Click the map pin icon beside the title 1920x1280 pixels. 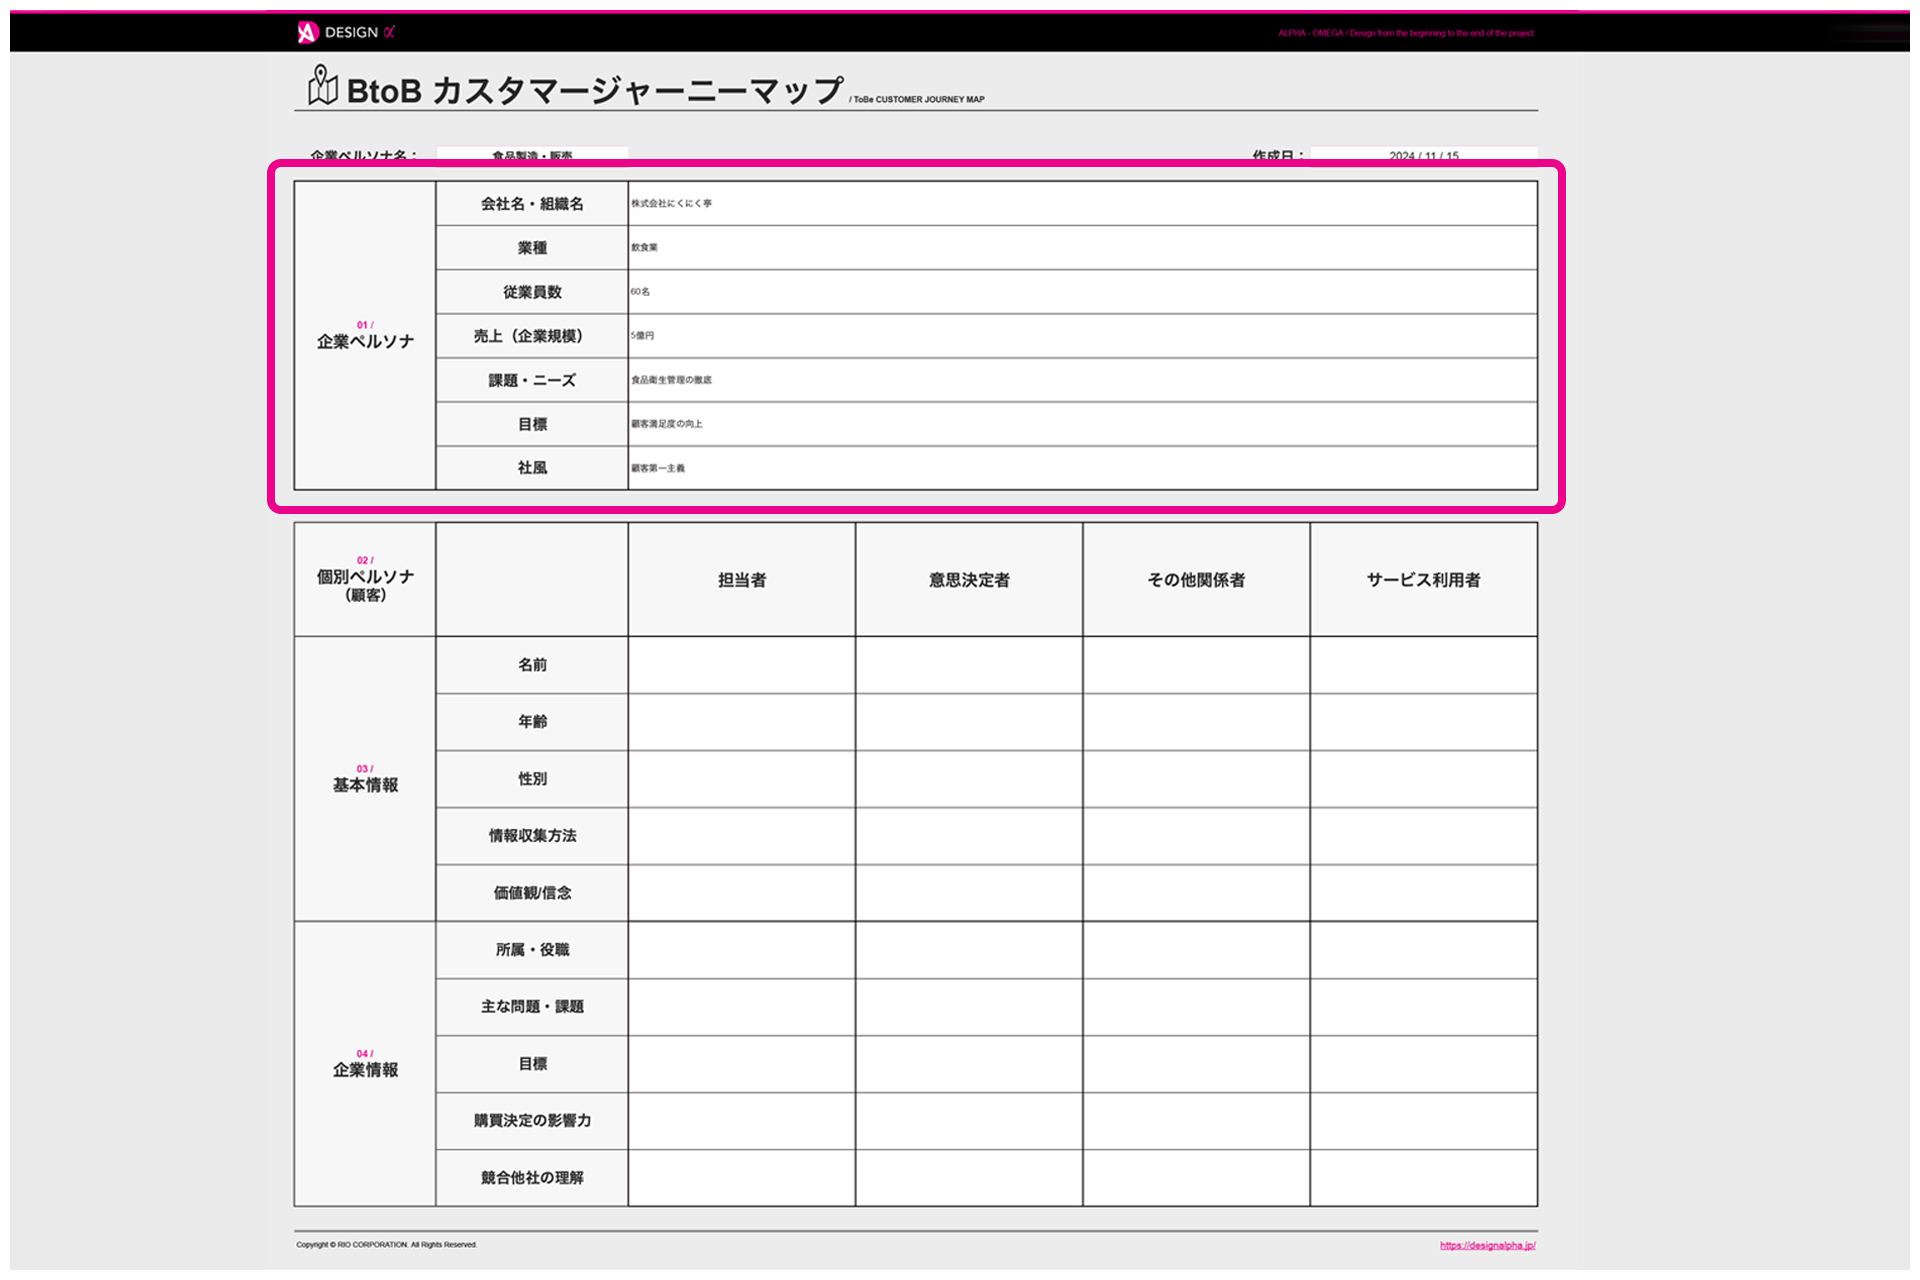(322, 86)
